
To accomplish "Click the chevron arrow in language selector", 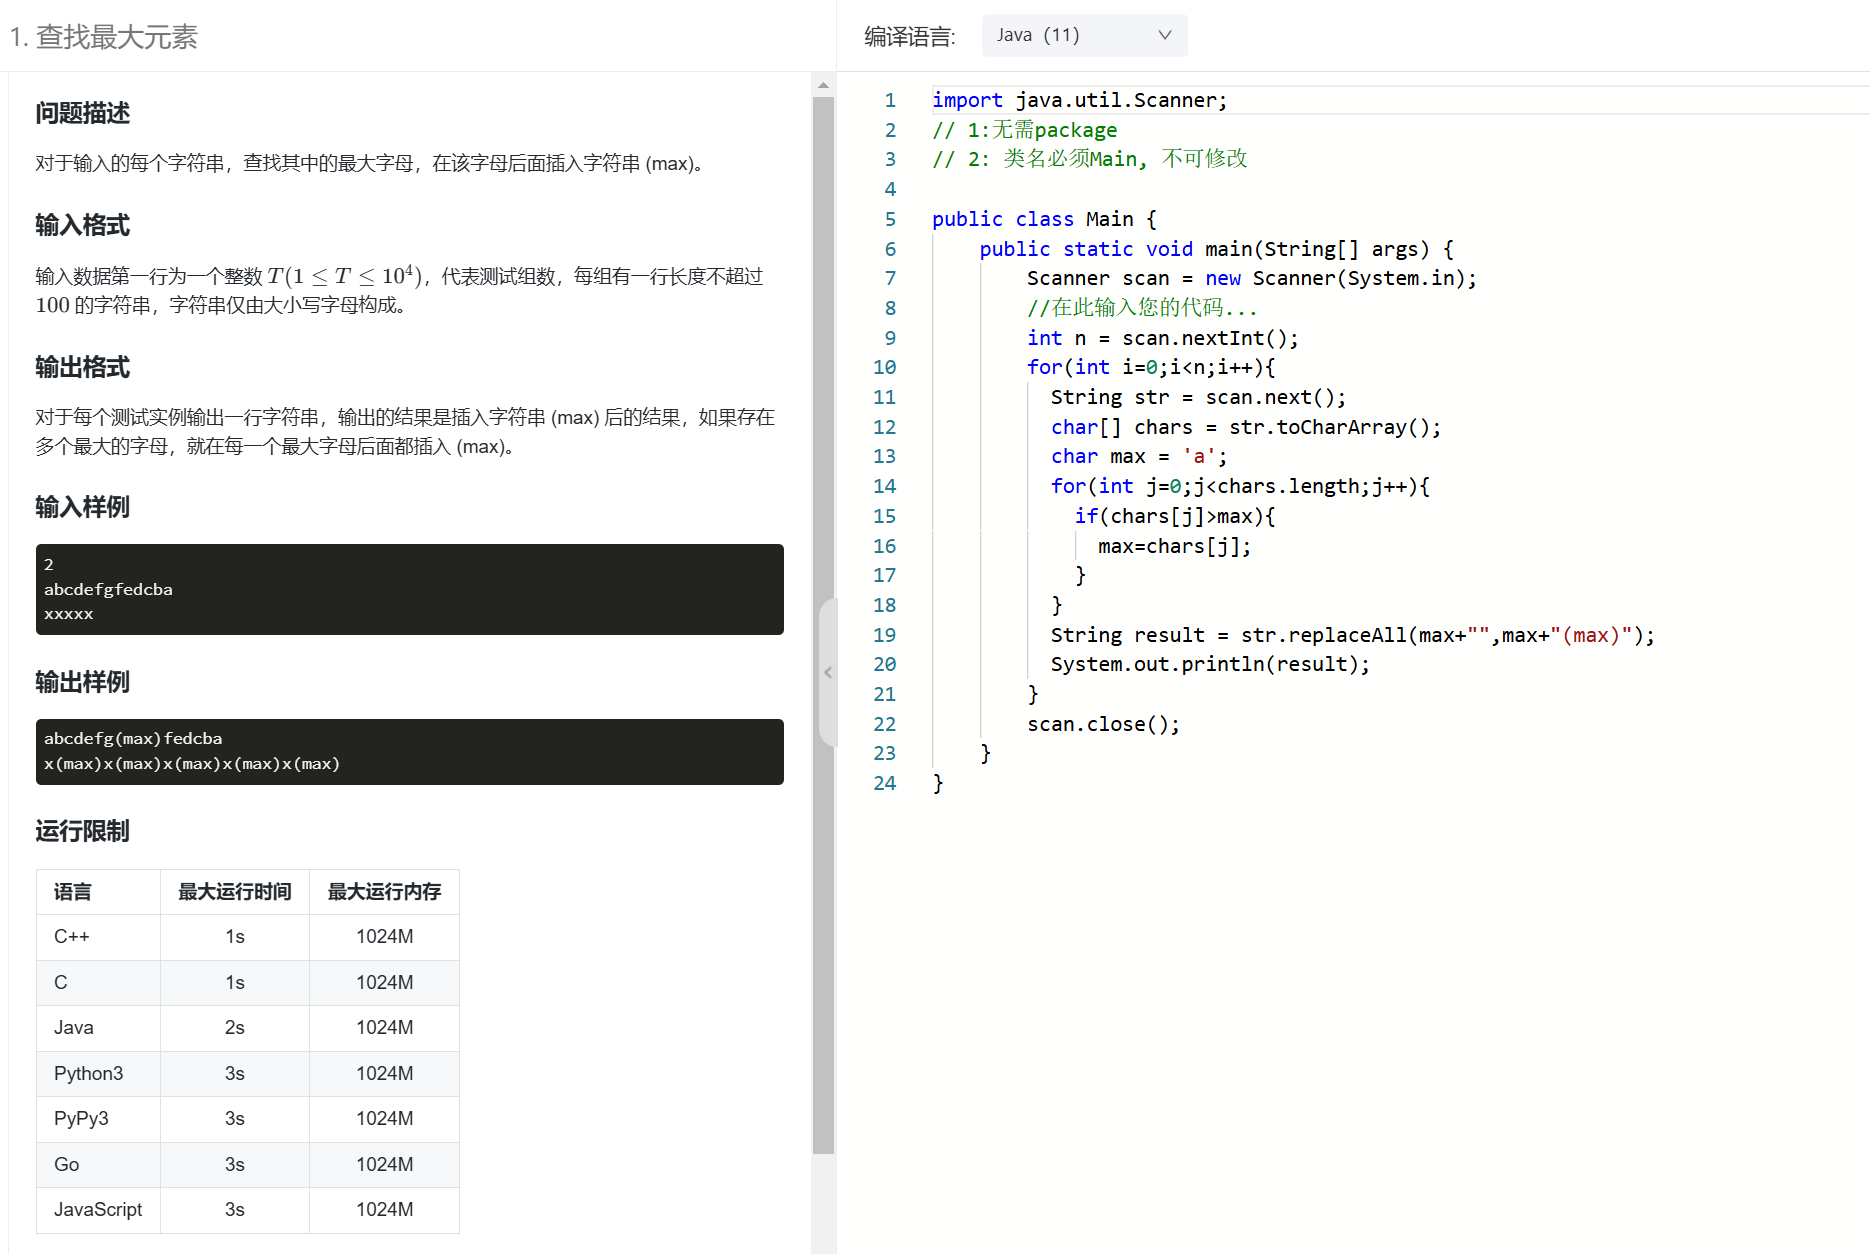I will [x=1164, y=35].
